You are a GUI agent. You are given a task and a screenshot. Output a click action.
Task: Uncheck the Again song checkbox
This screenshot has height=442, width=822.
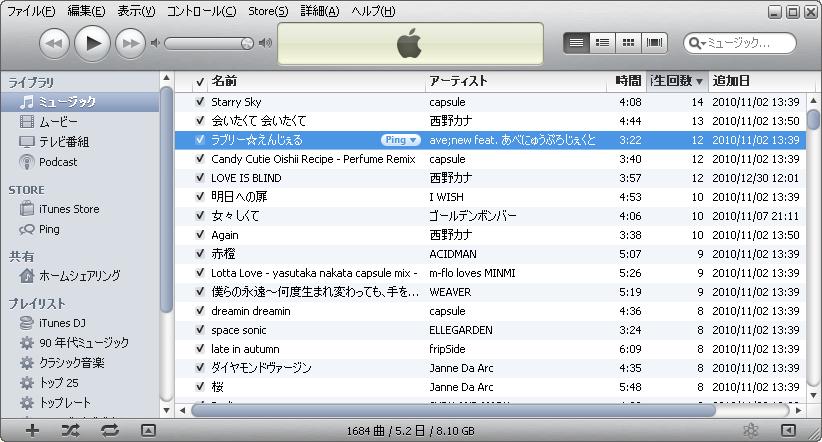(x=200, y=235)
